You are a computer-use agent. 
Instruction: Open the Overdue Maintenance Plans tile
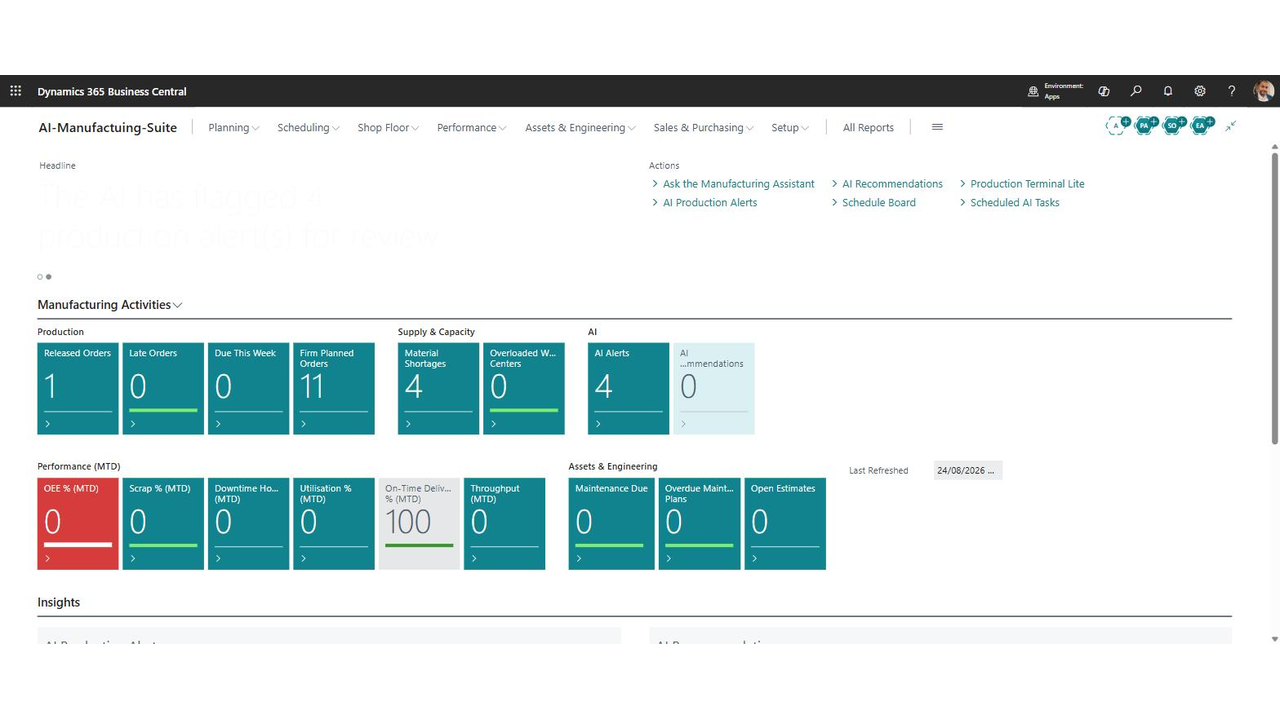point(700,524)
